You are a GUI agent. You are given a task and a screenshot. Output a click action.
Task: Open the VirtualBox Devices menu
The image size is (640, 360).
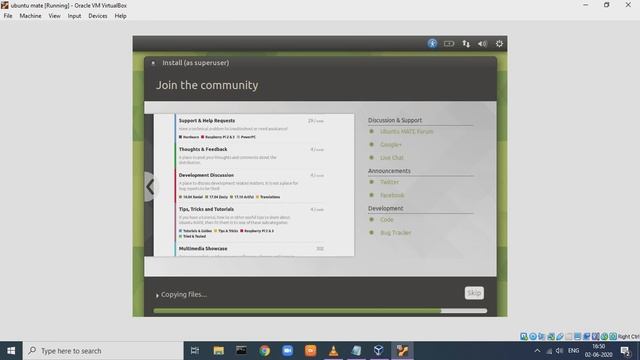pyautogui.click(x=98, y=16)
